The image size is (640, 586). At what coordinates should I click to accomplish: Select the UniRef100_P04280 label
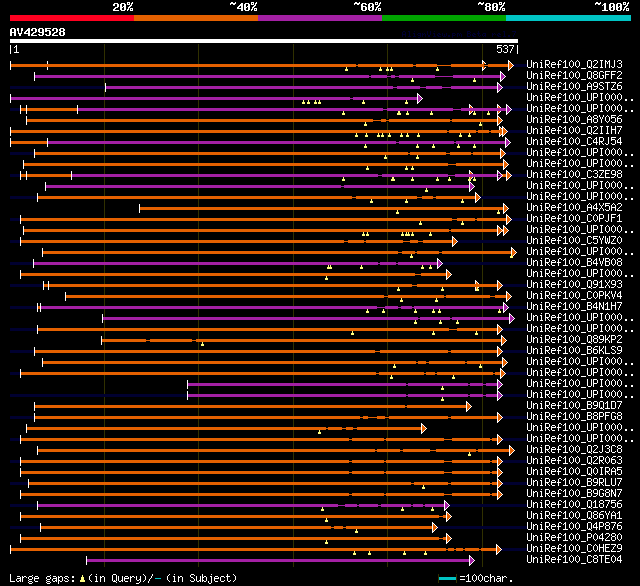(x=574, y=538)
